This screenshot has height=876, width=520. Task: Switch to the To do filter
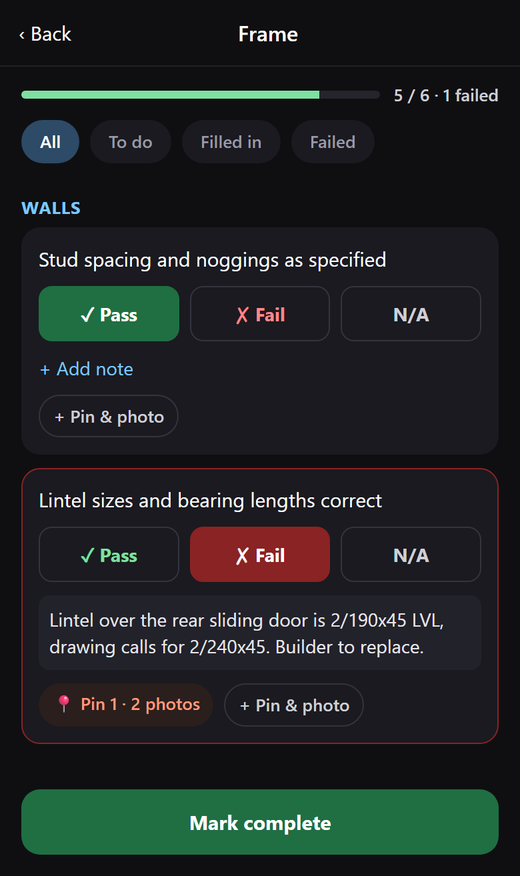130,142
